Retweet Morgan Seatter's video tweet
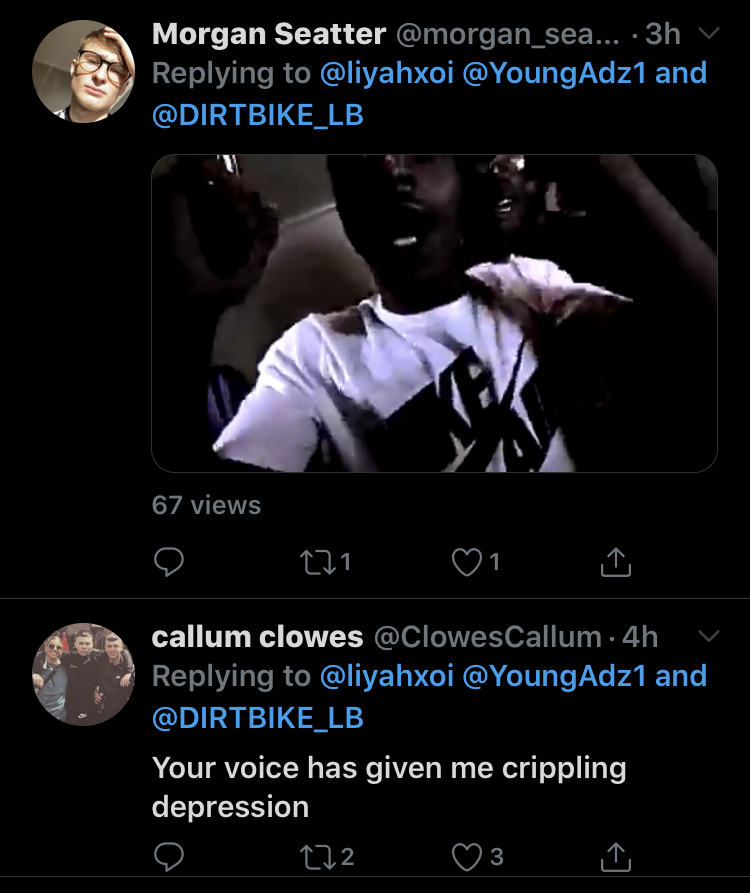750x893 pixels. click(317, 563)
